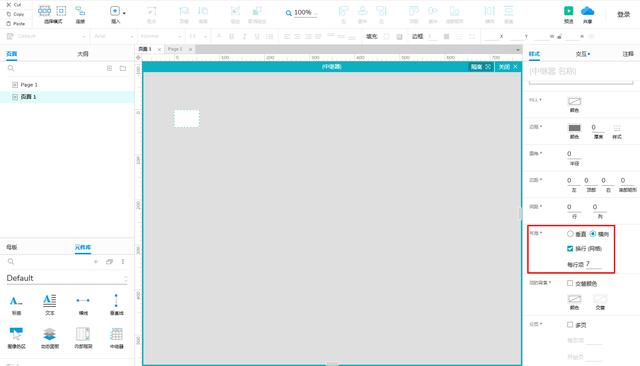The image size is (640, 366).
Task: Activate the 连接 connector tool
Action: 80,14
